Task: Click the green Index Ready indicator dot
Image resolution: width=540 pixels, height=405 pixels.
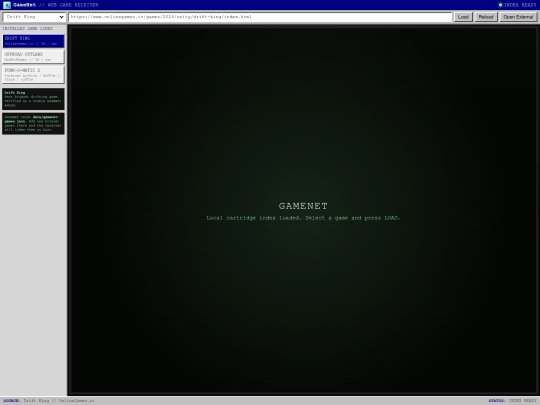Action: (500, 5)
